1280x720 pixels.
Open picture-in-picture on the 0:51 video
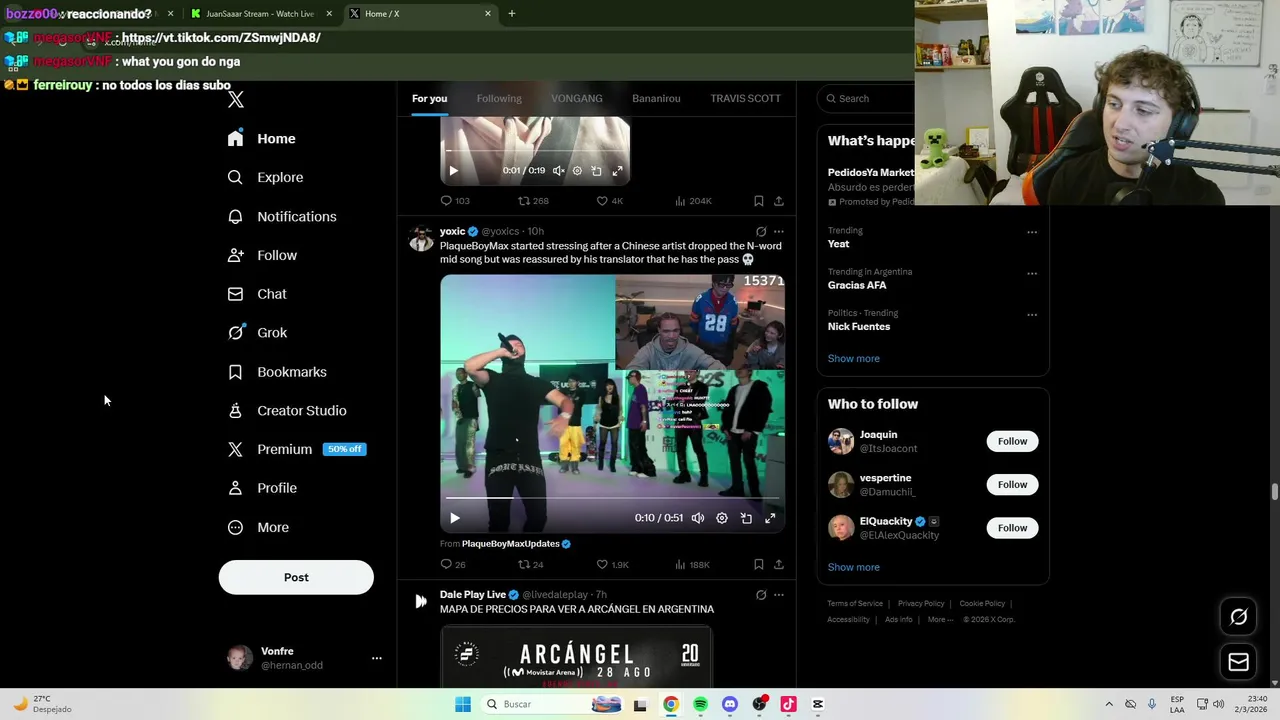coord(746,518)
